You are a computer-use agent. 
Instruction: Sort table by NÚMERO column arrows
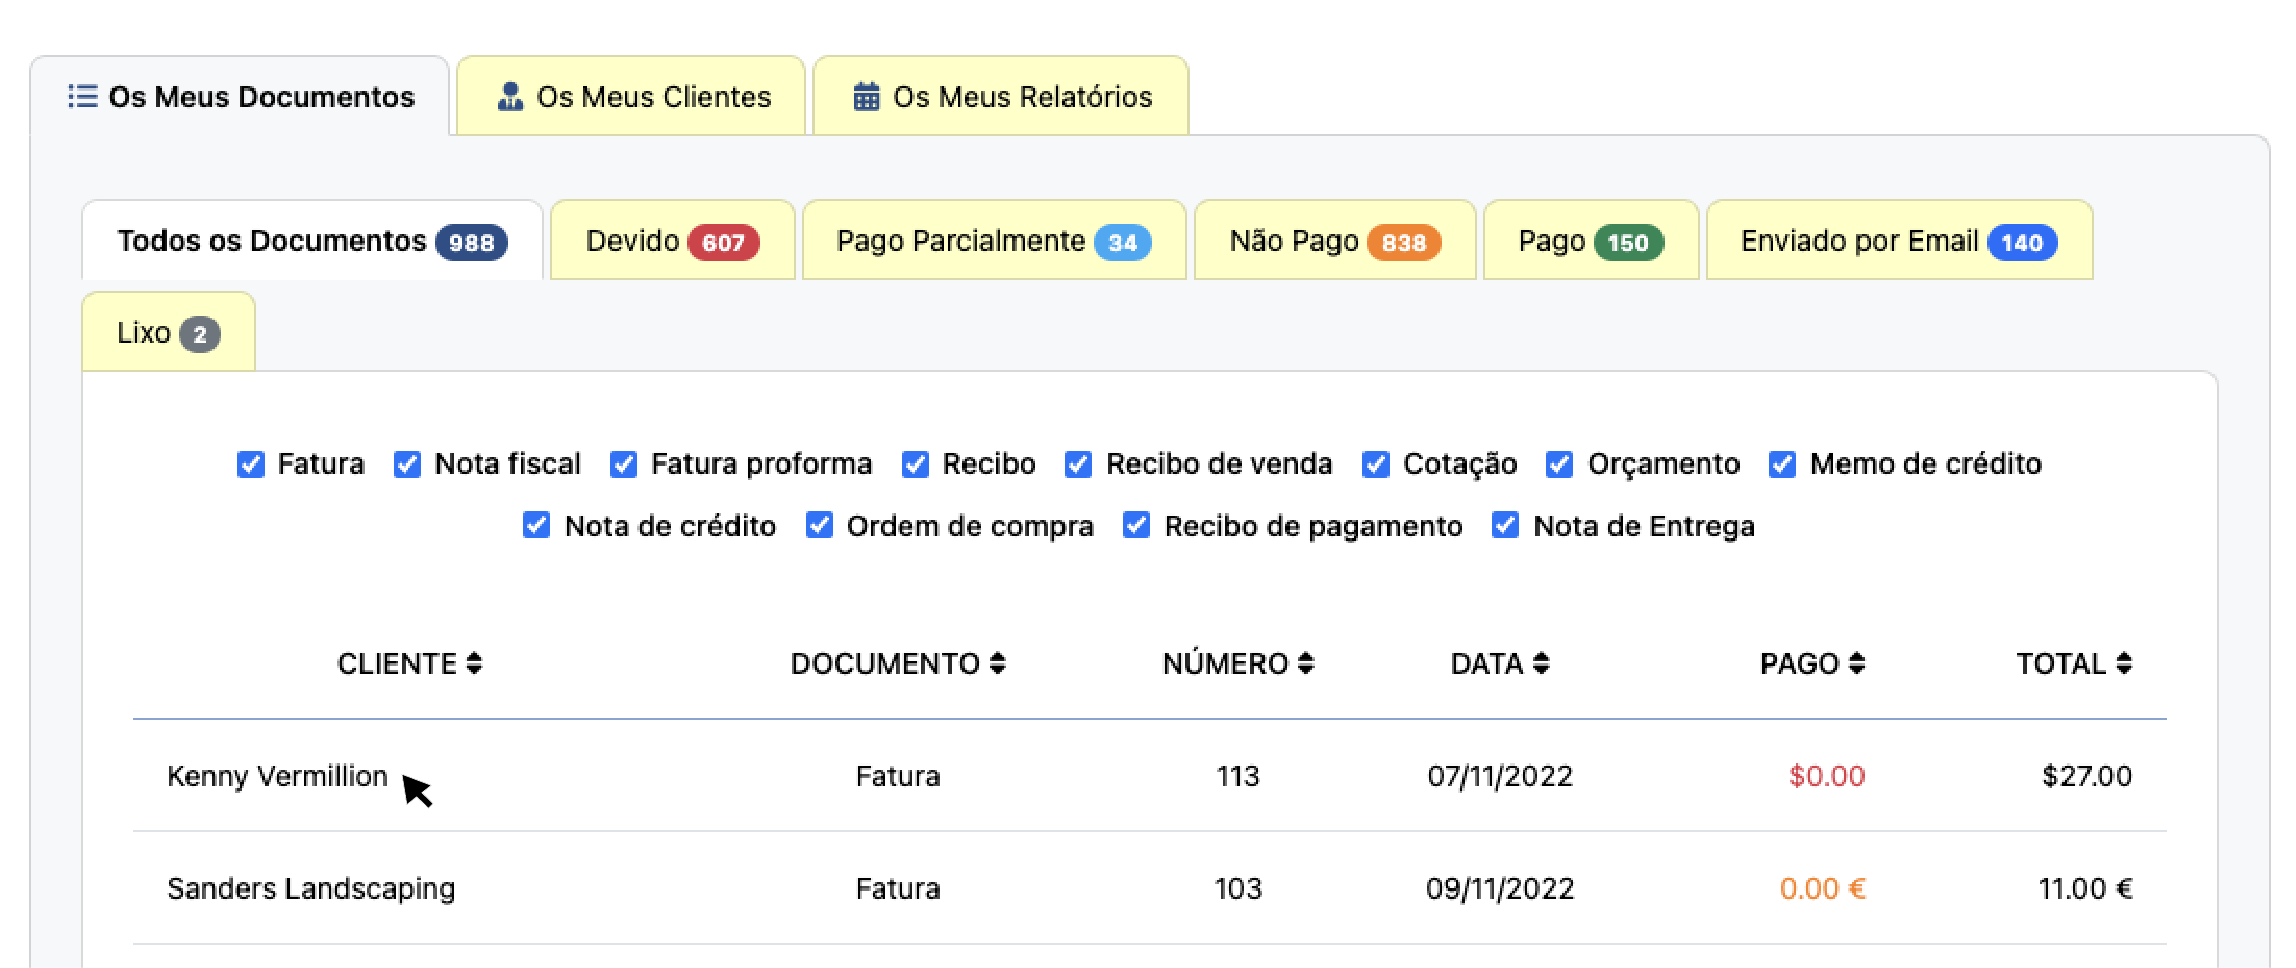point(1305,663)
